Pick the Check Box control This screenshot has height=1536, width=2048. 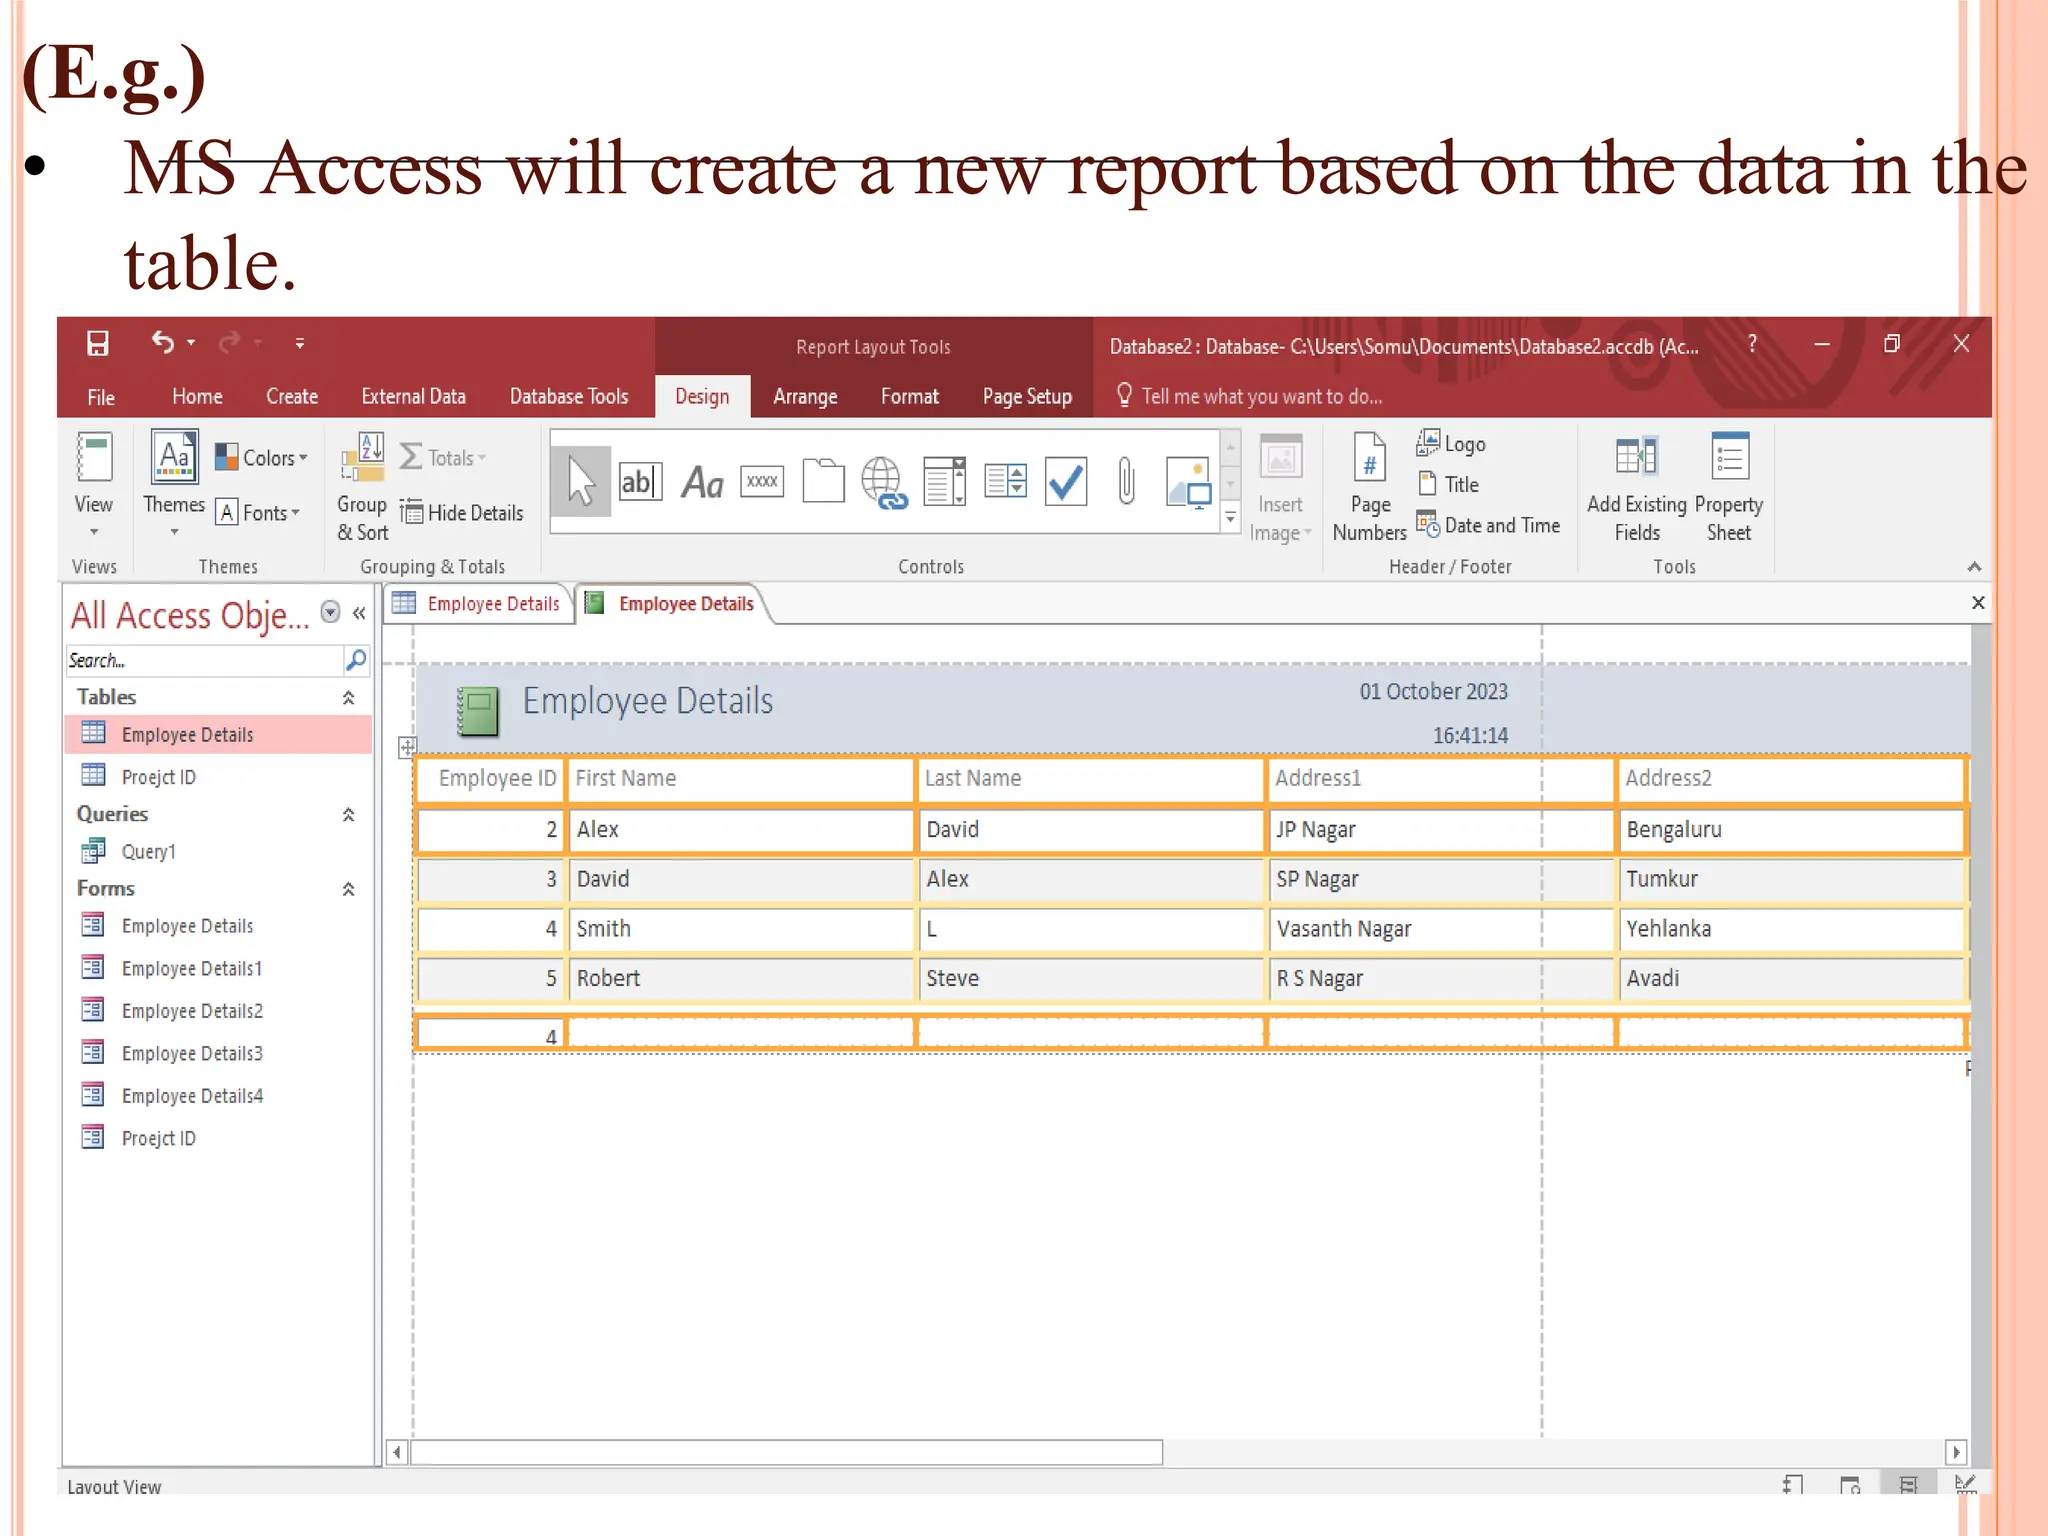pos(1066,481)
